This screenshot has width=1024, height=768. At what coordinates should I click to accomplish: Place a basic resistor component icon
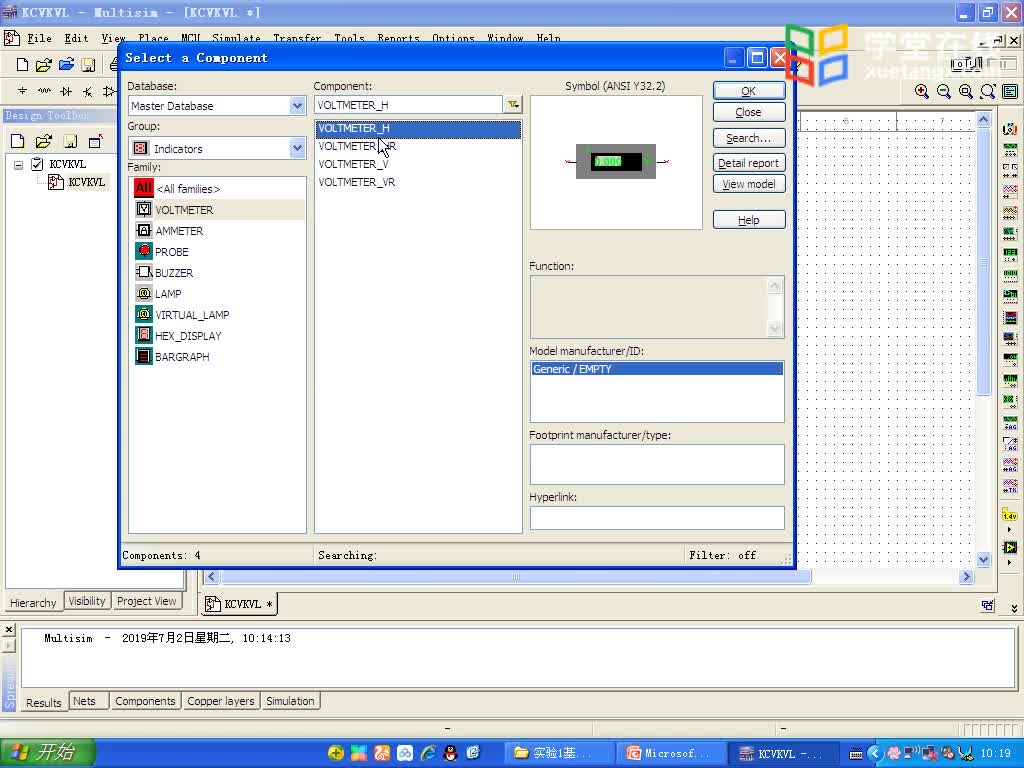click(x=44, y=91)
